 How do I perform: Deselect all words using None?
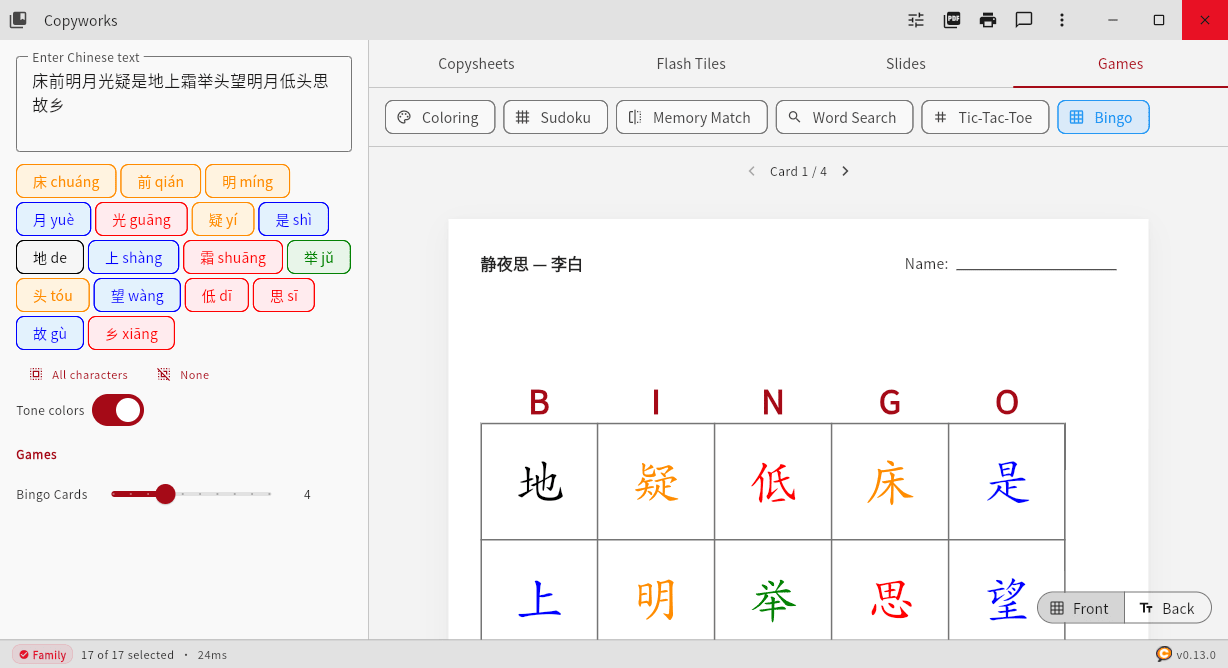(183, 374)
